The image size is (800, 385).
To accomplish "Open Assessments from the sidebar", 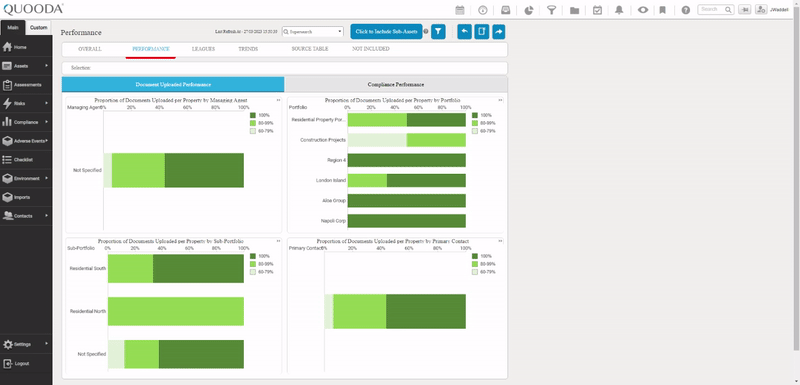I will (x=26, y=85).
